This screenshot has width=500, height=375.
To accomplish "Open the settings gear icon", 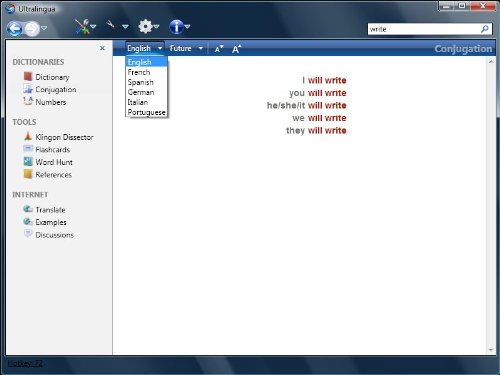I will coord(145,26).
